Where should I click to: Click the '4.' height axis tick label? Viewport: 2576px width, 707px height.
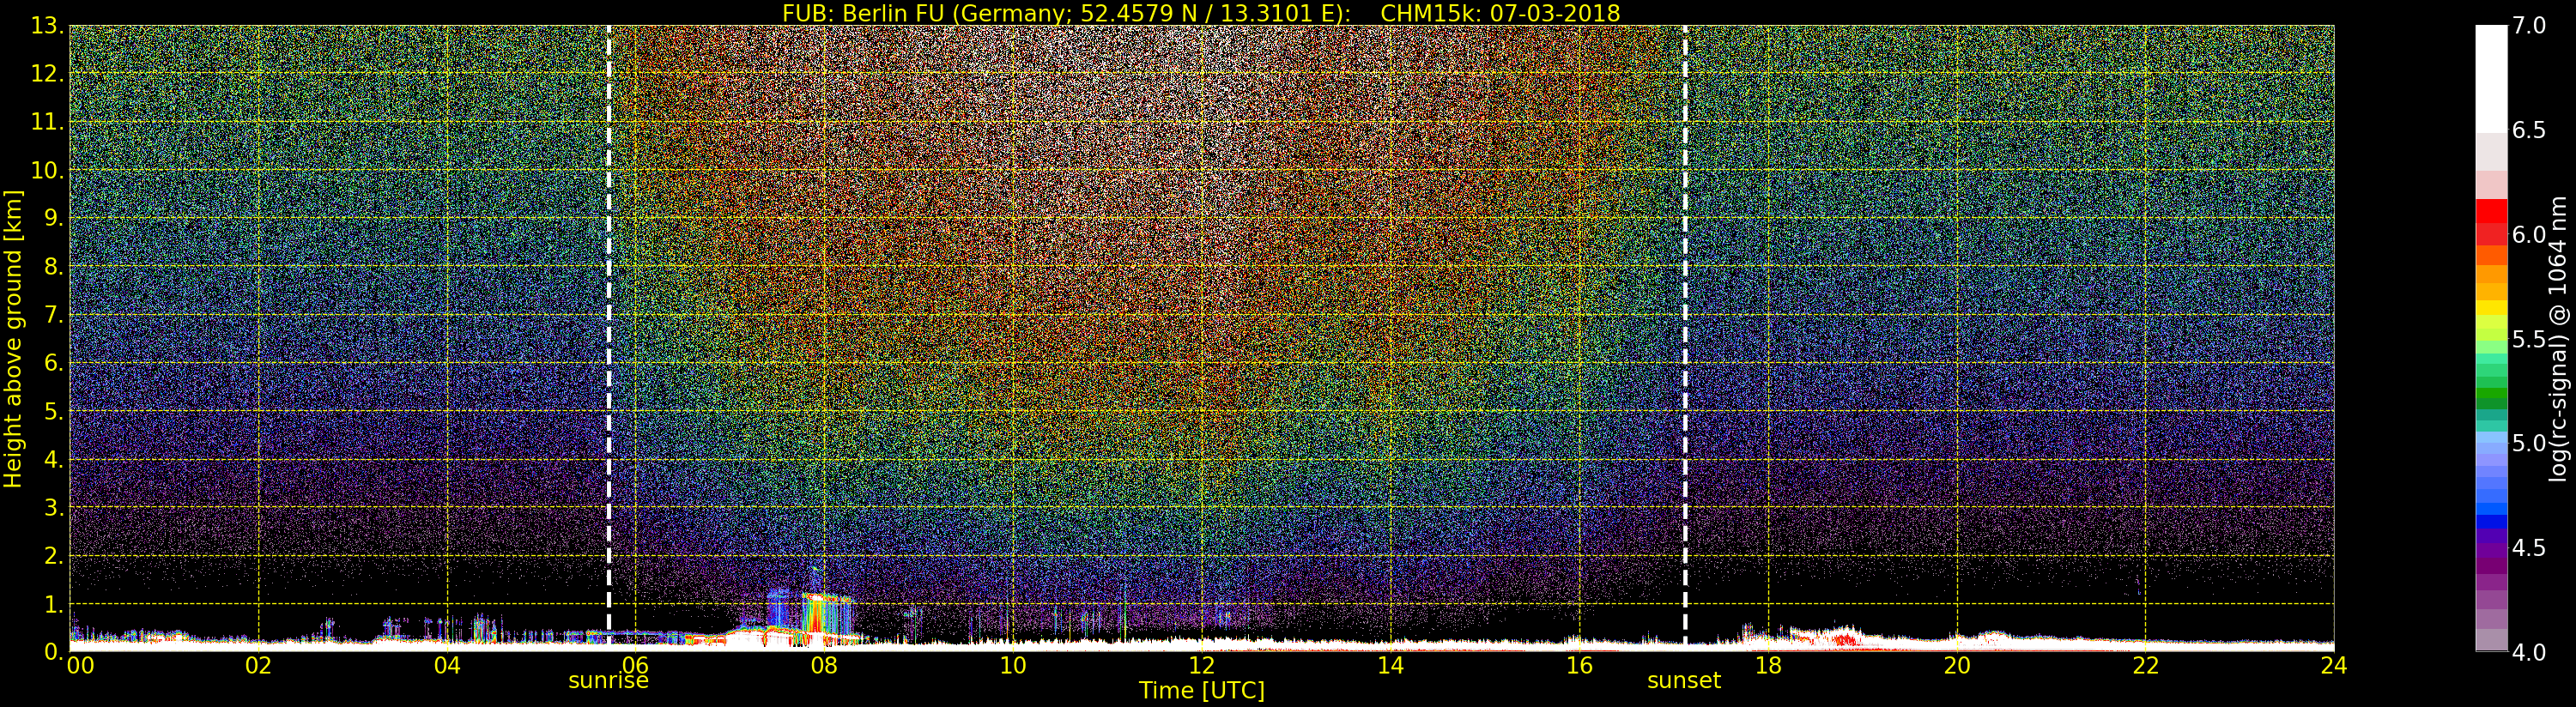tap(54, 459)
